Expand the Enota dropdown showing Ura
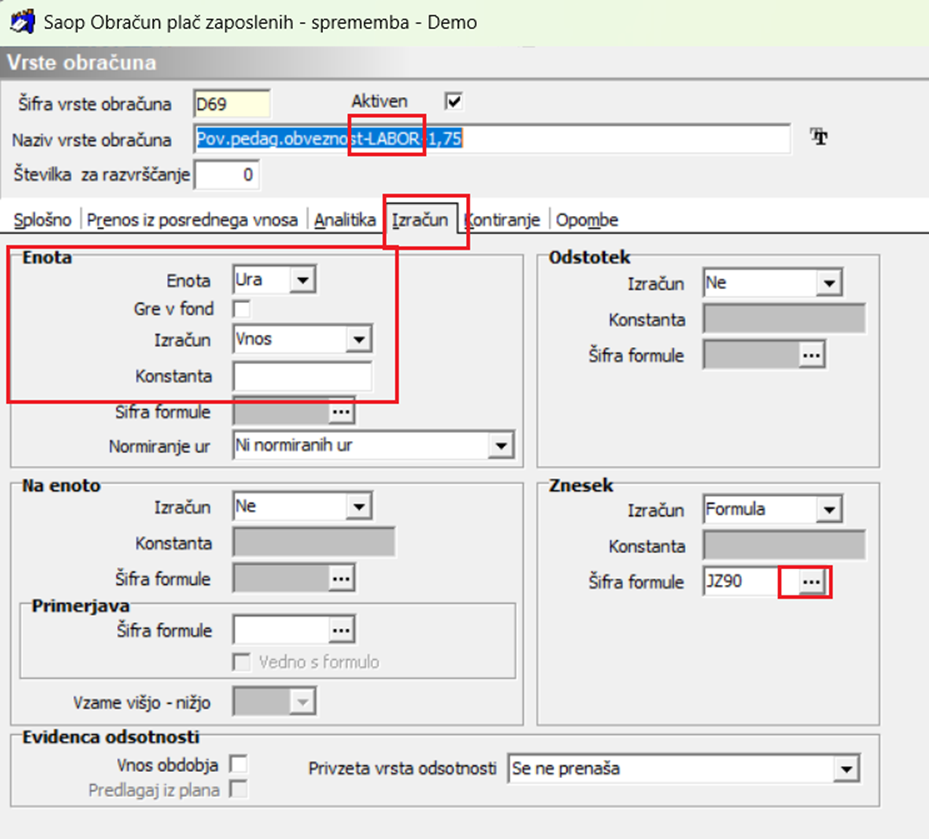The height and width of the screenshot is (839, 929). click(302, 280)
